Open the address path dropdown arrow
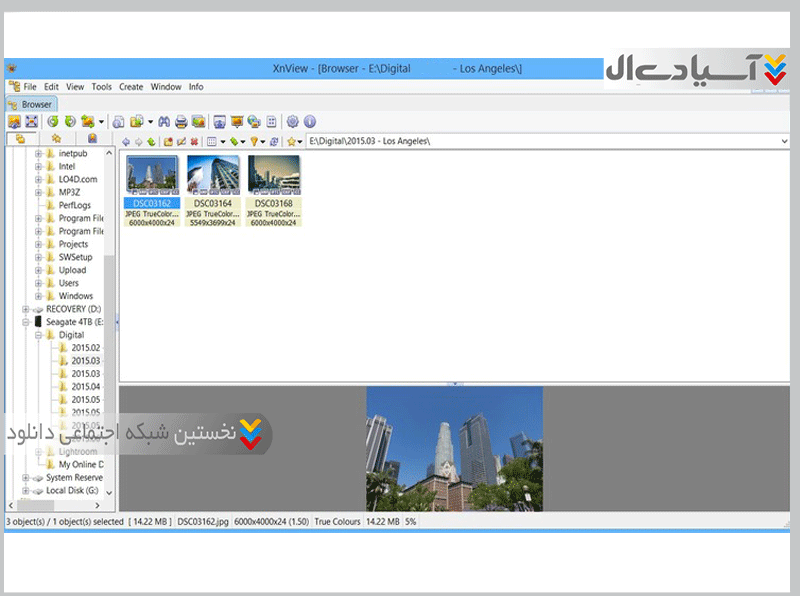The width and height of the screenshot is (800, 600). [783, 142]
